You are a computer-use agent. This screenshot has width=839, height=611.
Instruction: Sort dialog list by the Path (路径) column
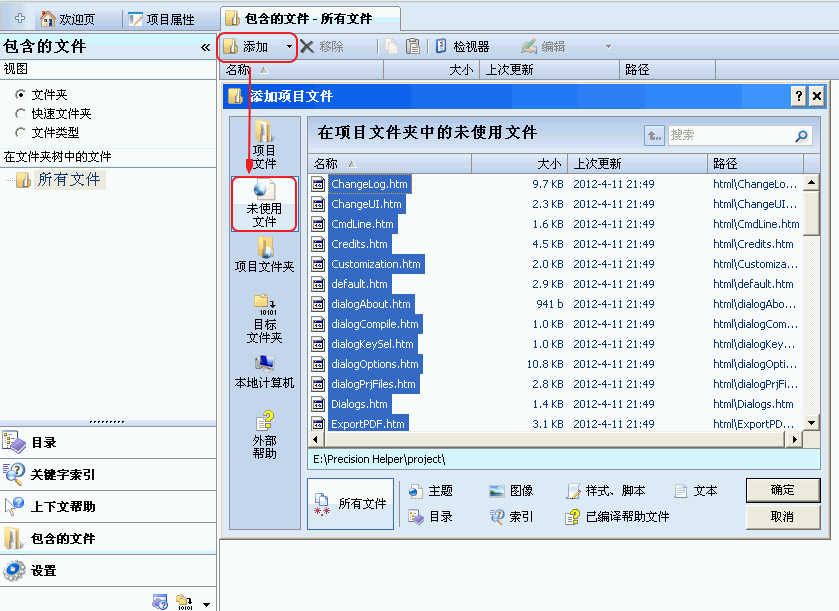pyautogui.click(x=755, y=164)
